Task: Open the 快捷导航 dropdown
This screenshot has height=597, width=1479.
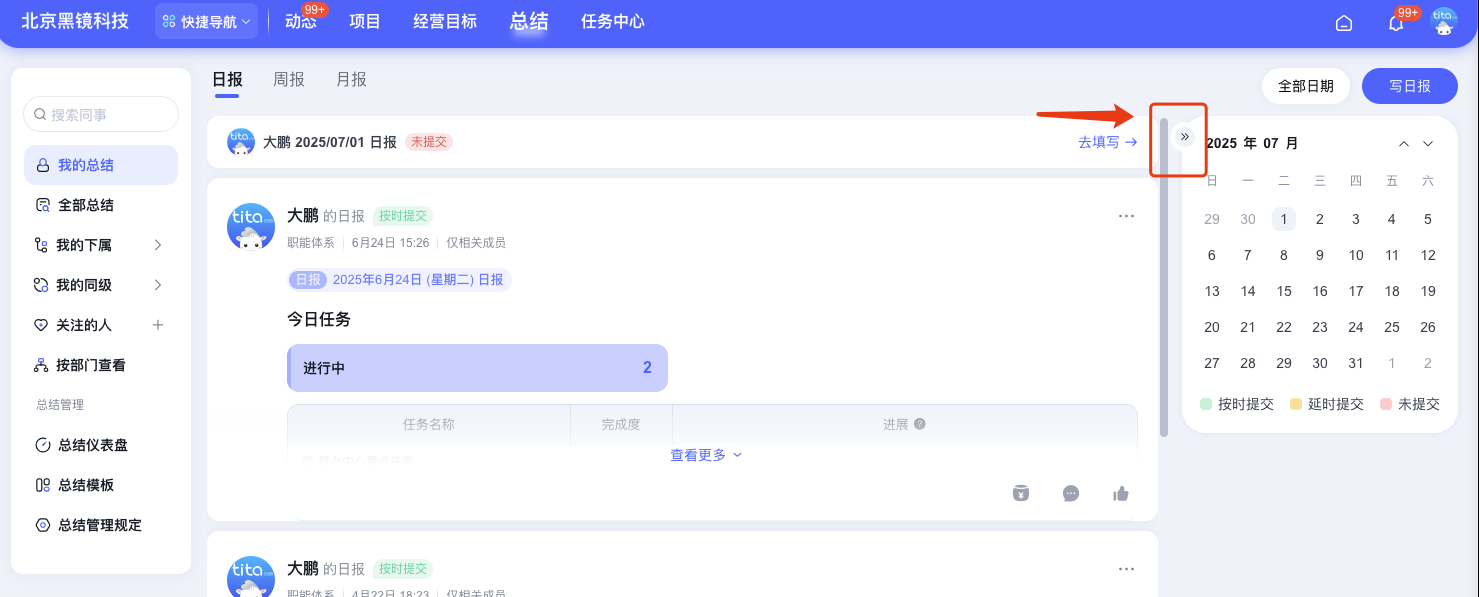Action: click(x=205, y=20)
